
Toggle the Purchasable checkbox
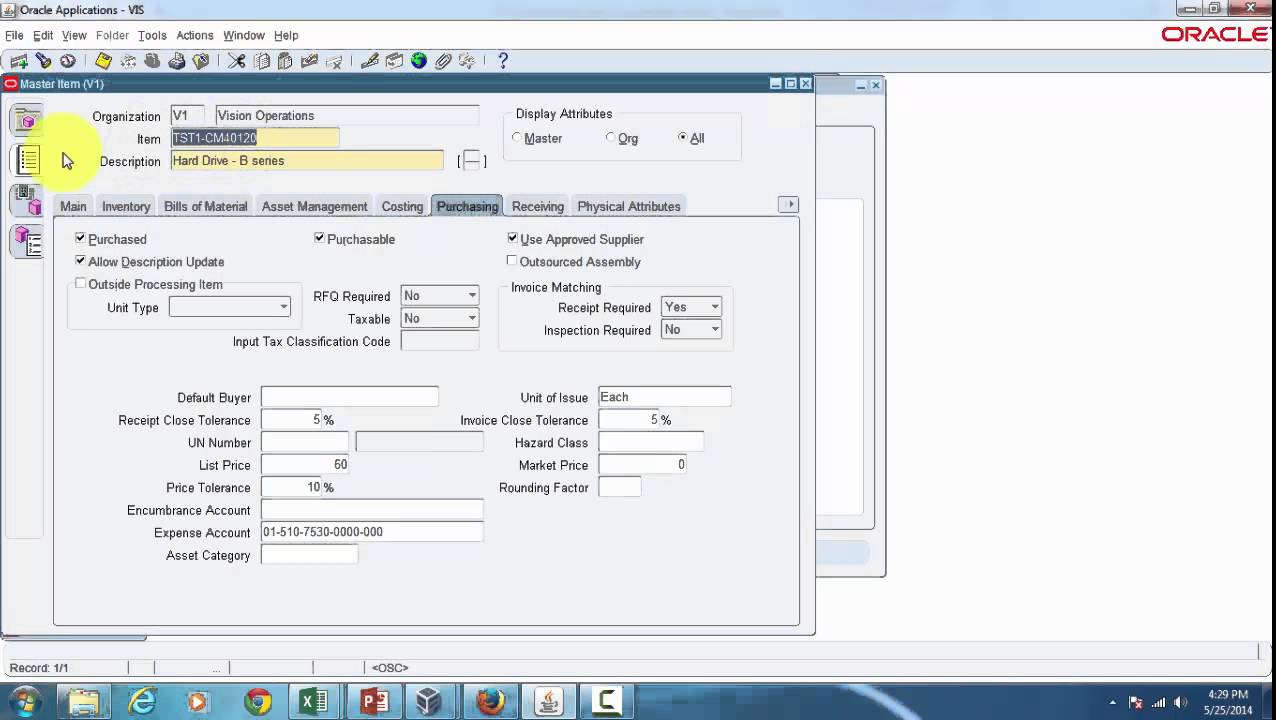click(x=320, y=238)
